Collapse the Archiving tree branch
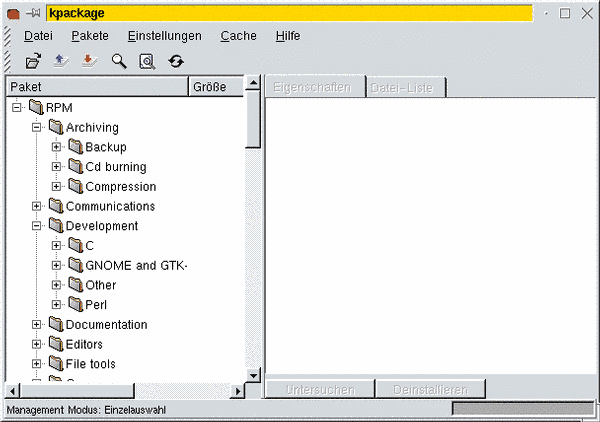 click(x=37, y=128)
